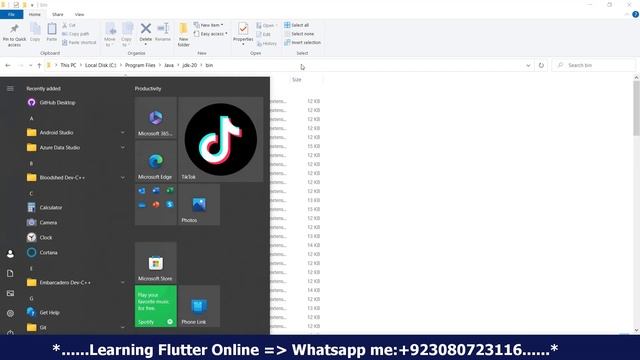
Task: Open the Spotify tile
Action: pos(156,306)
